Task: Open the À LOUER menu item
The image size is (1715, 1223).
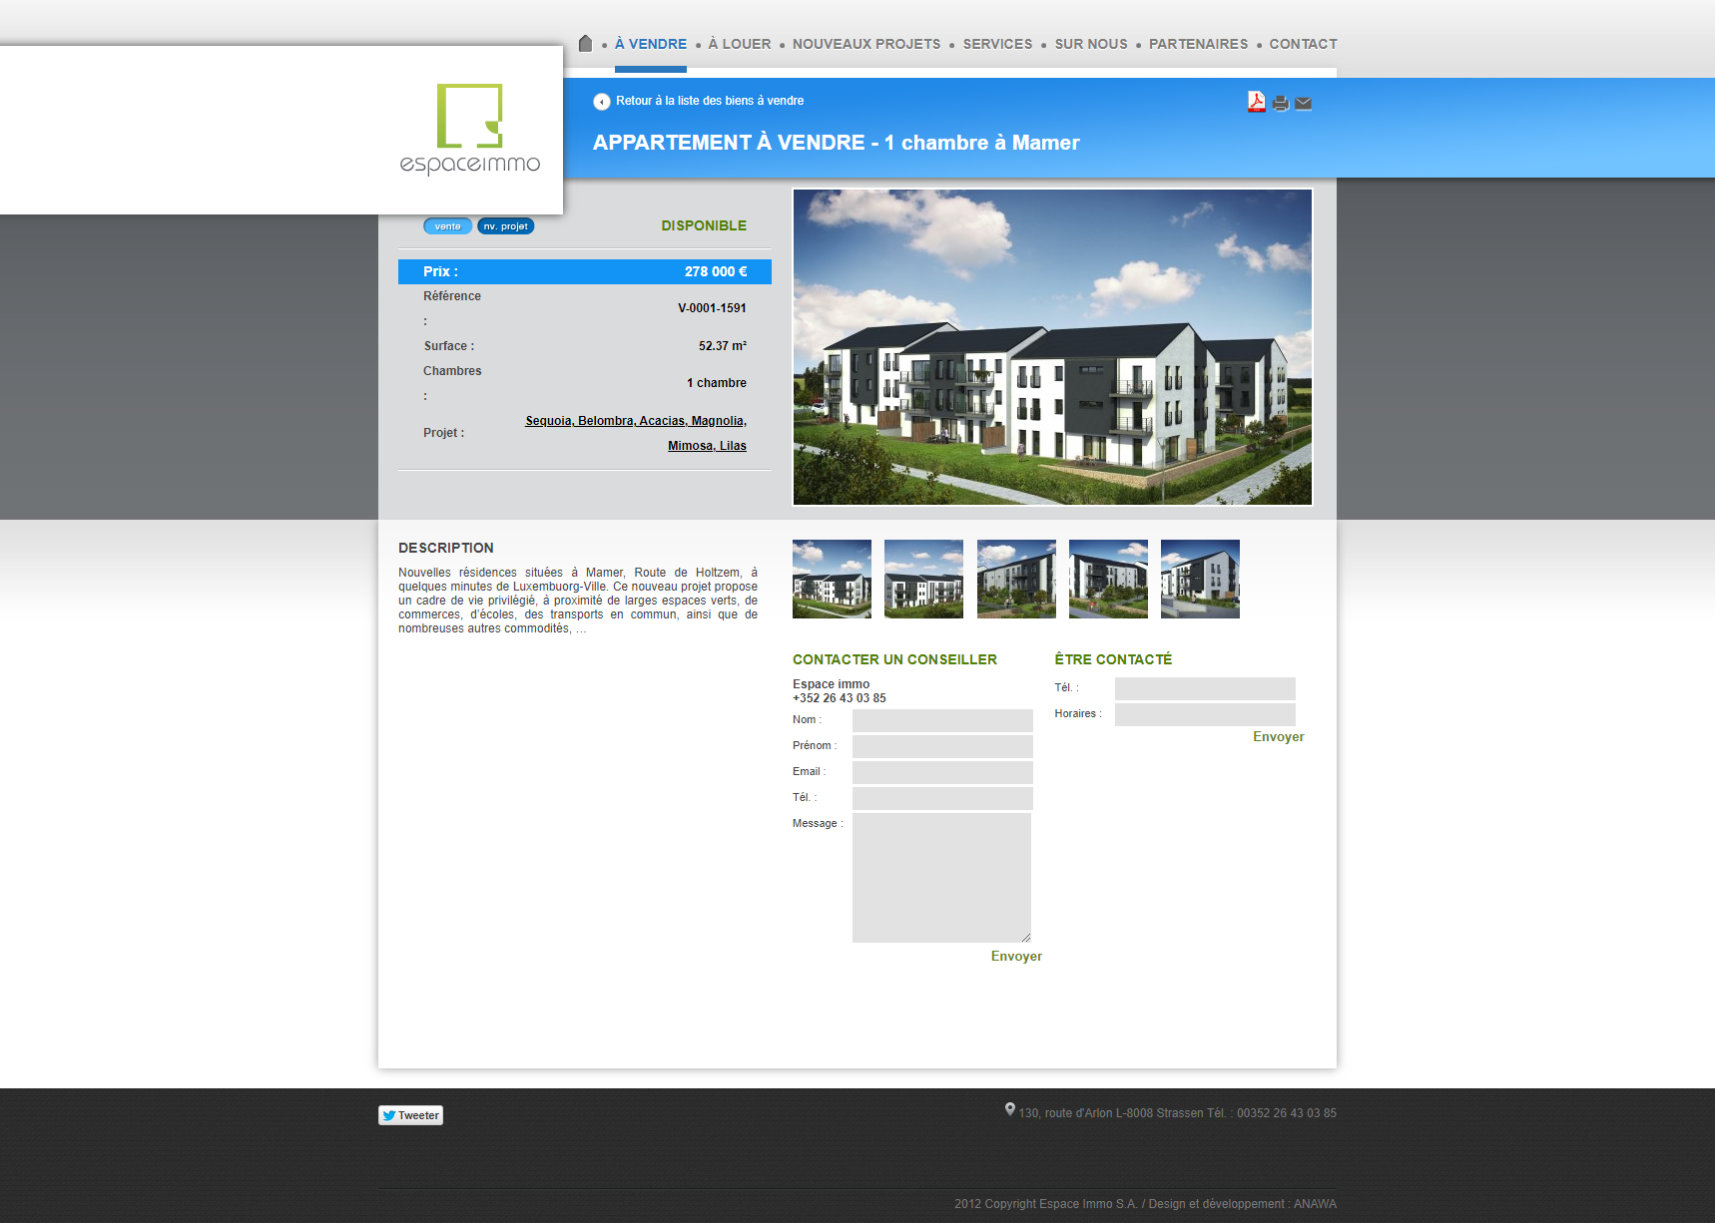Action: pyautogui.click(x=739, y=44)
